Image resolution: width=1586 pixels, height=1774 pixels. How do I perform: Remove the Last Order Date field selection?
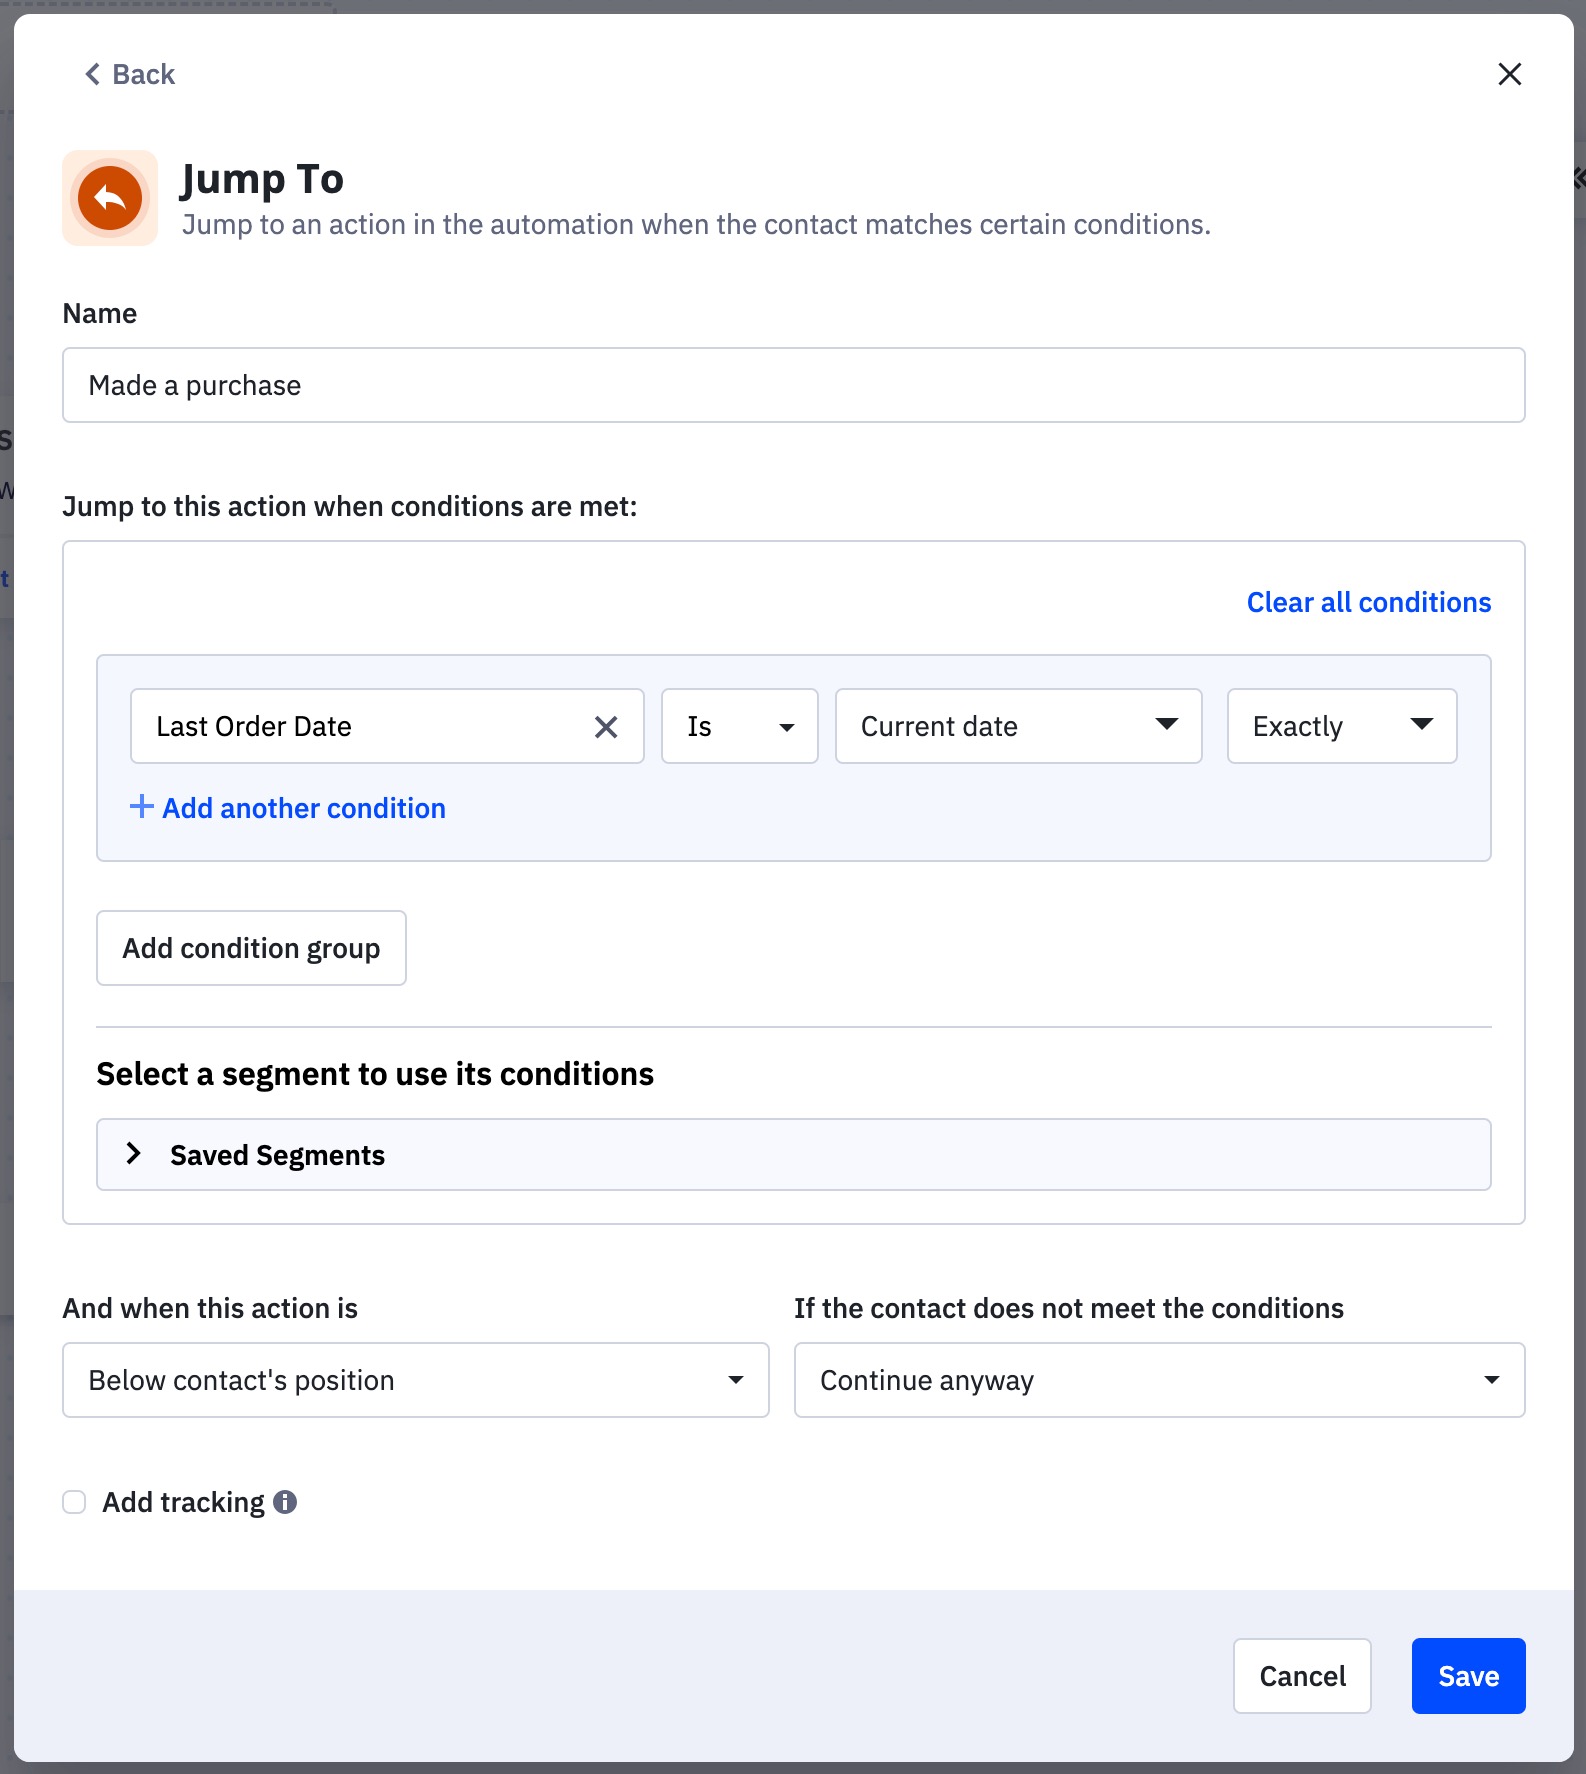[606, 727]
